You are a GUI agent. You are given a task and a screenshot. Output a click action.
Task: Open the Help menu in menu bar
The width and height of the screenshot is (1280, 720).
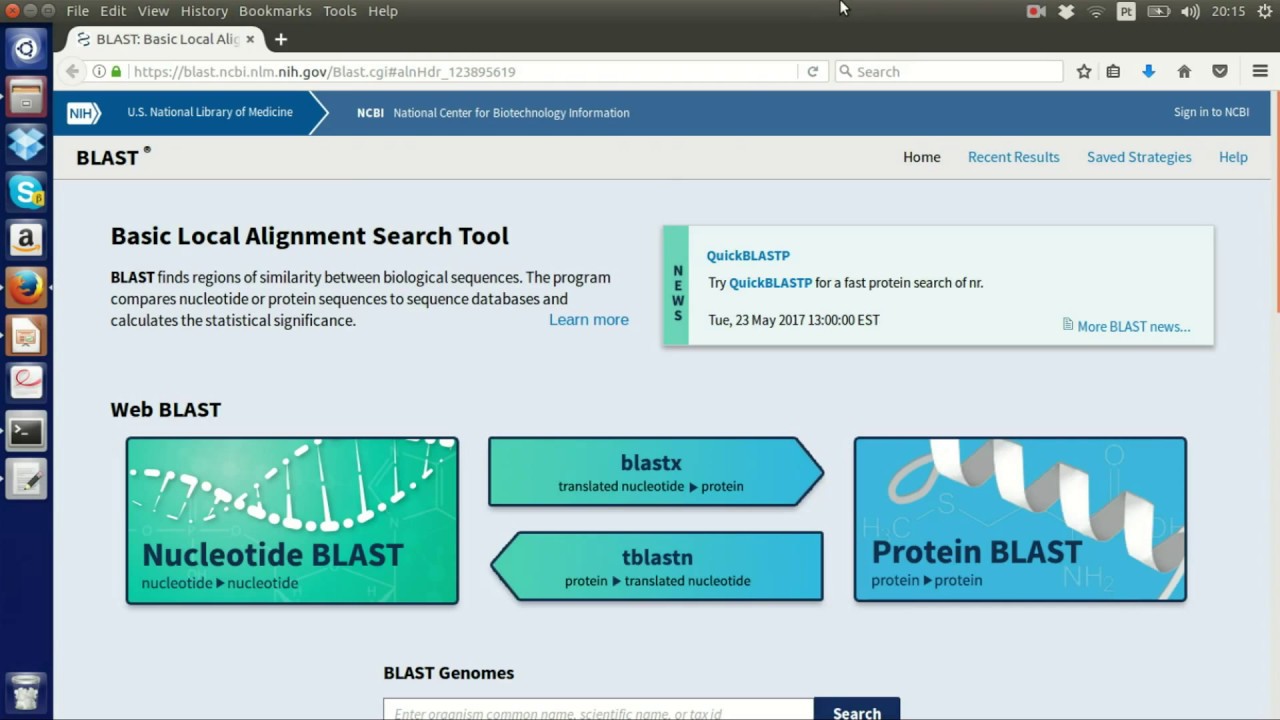(383, 11)
